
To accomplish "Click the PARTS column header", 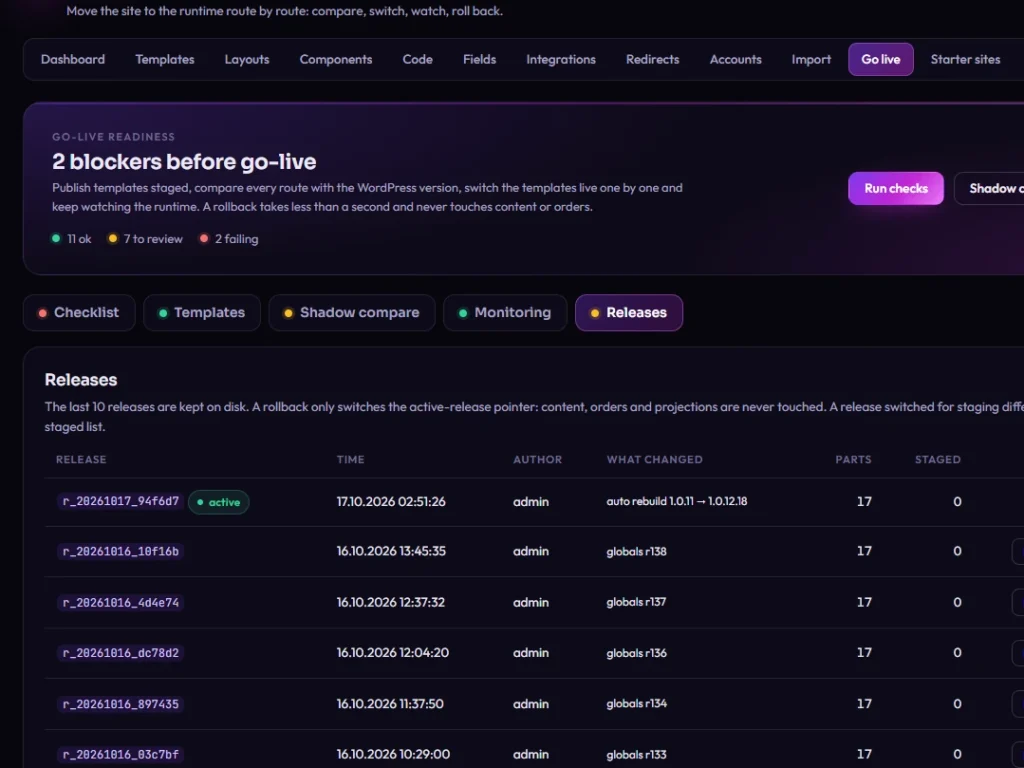I will pyautogui.click(x=853, y=460).
